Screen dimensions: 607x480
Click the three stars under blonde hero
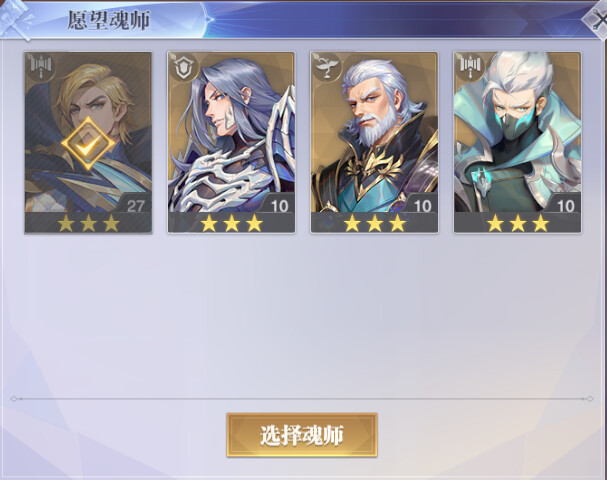tap(88, 223)
